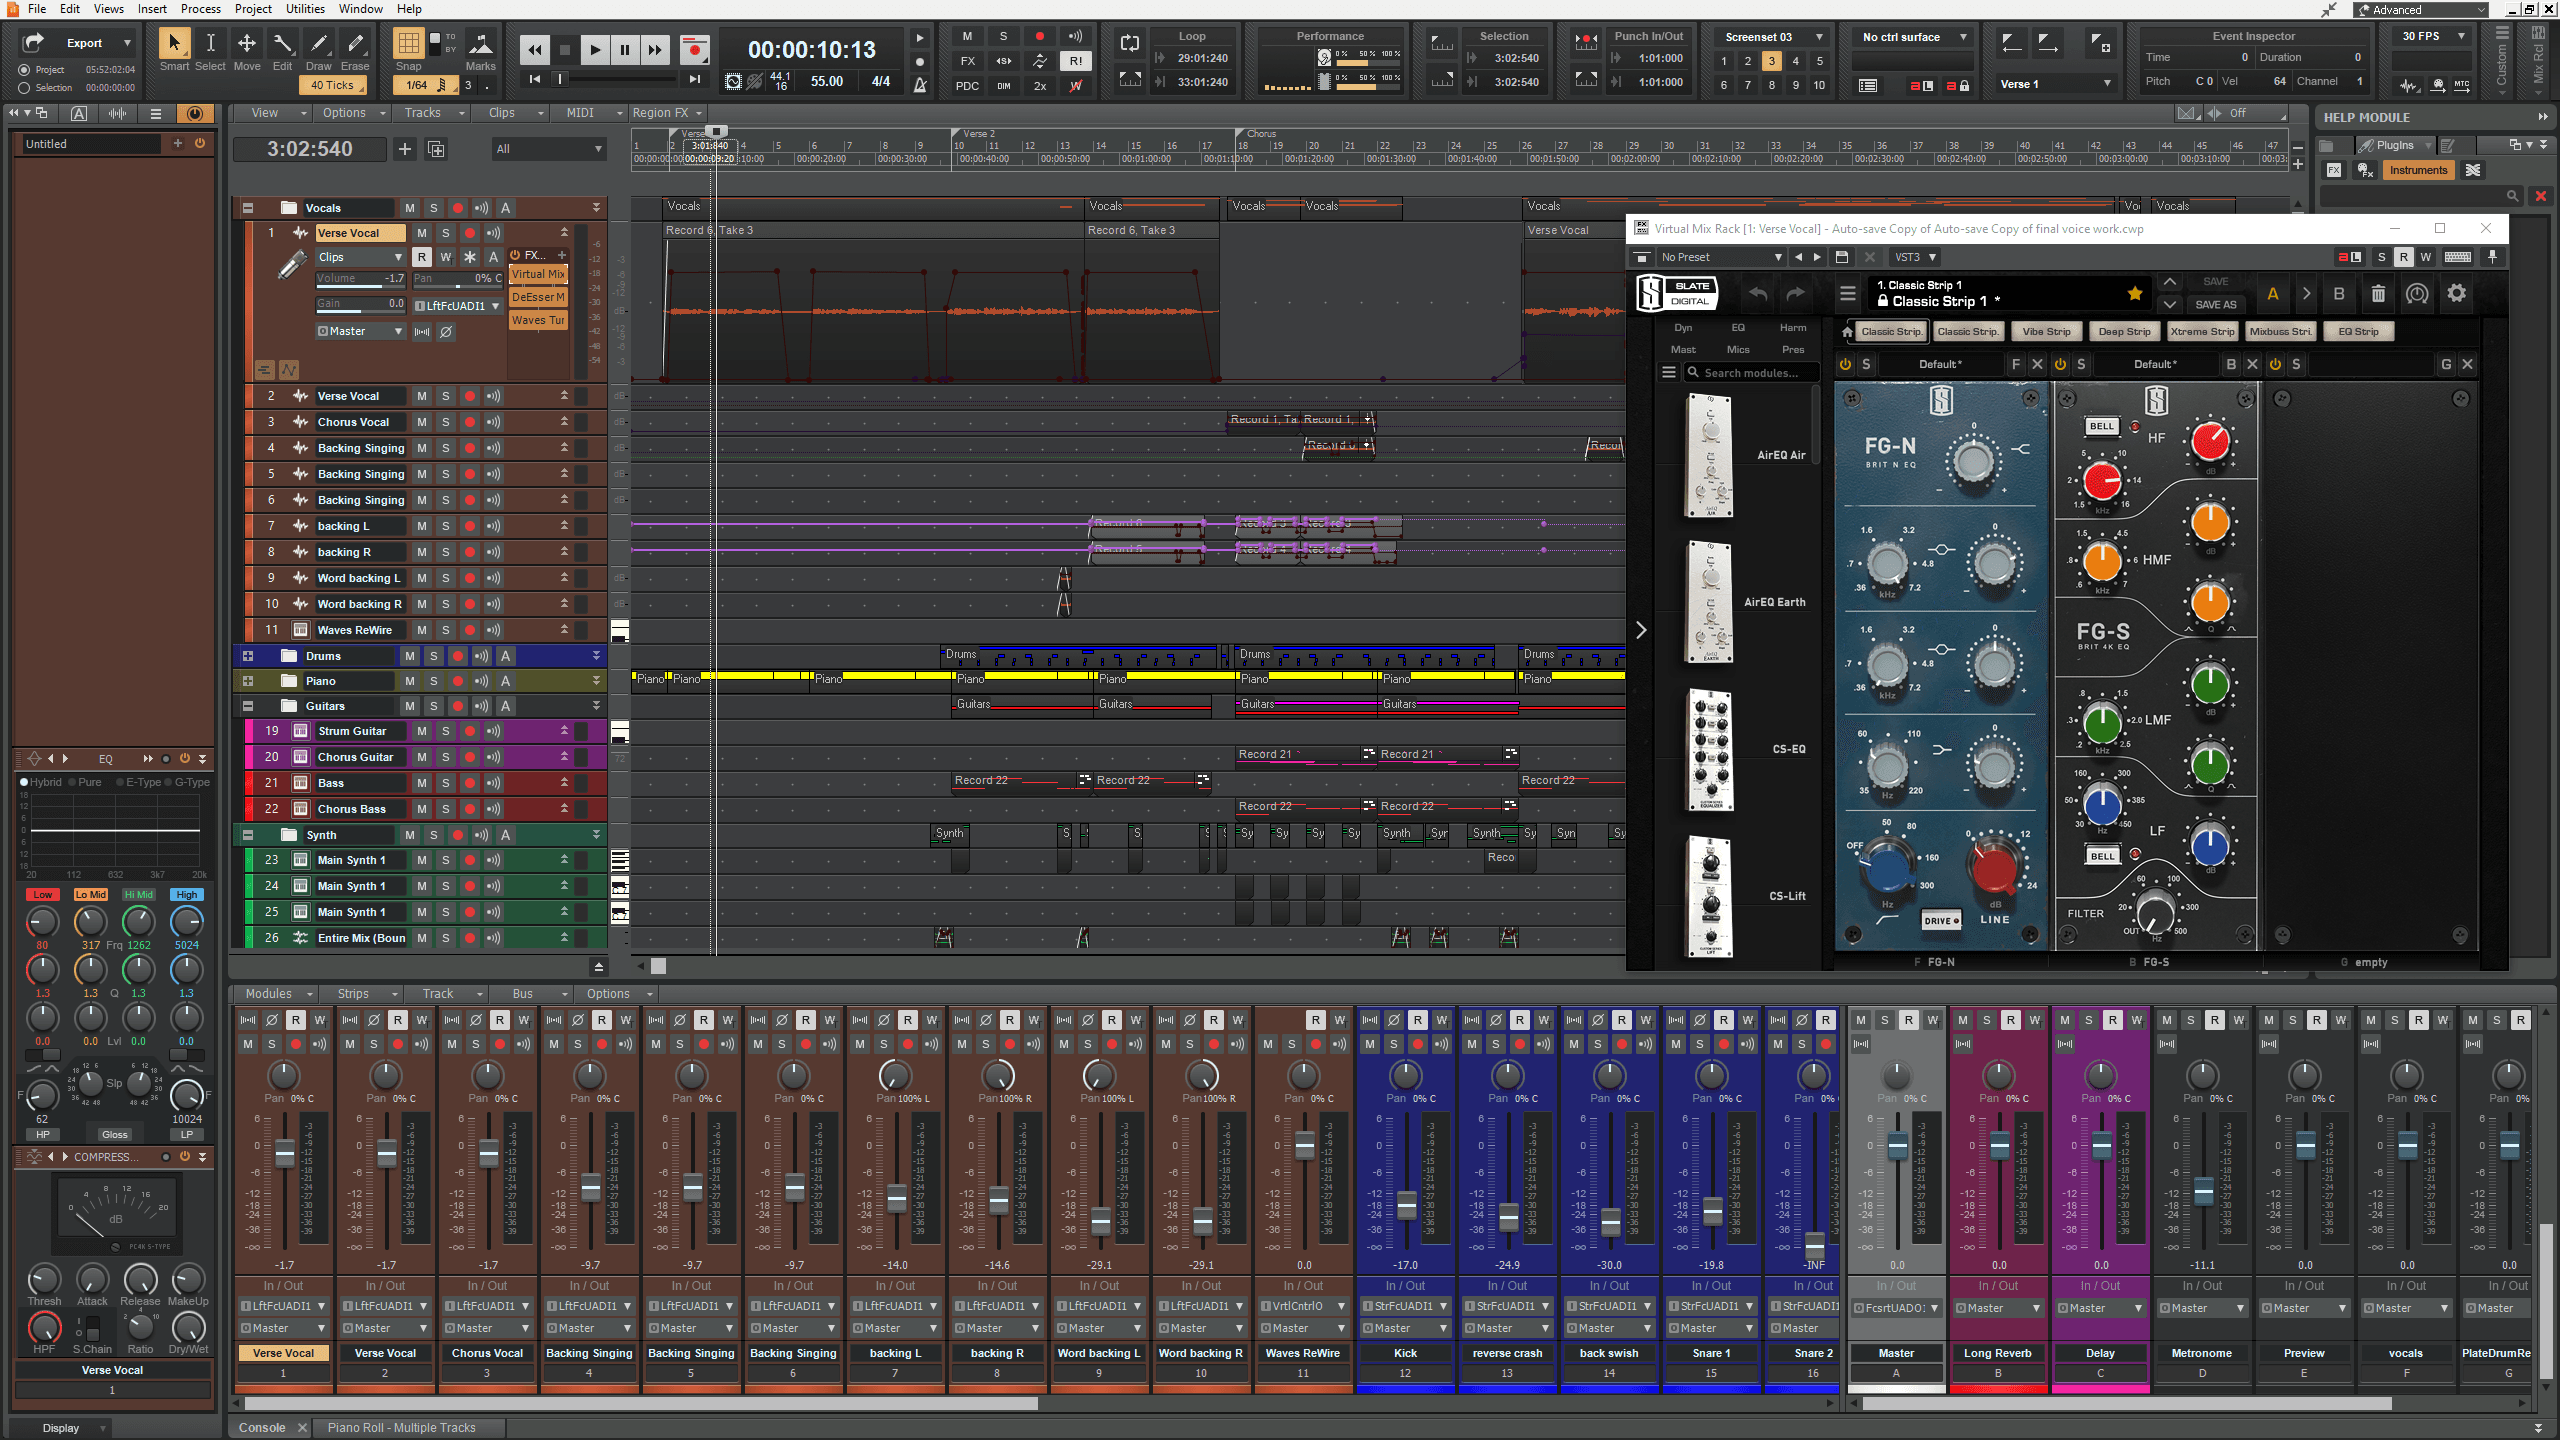2560x1440 pixels.
Task: Mute the Chorus Vocal track
Action: (421, 422)
